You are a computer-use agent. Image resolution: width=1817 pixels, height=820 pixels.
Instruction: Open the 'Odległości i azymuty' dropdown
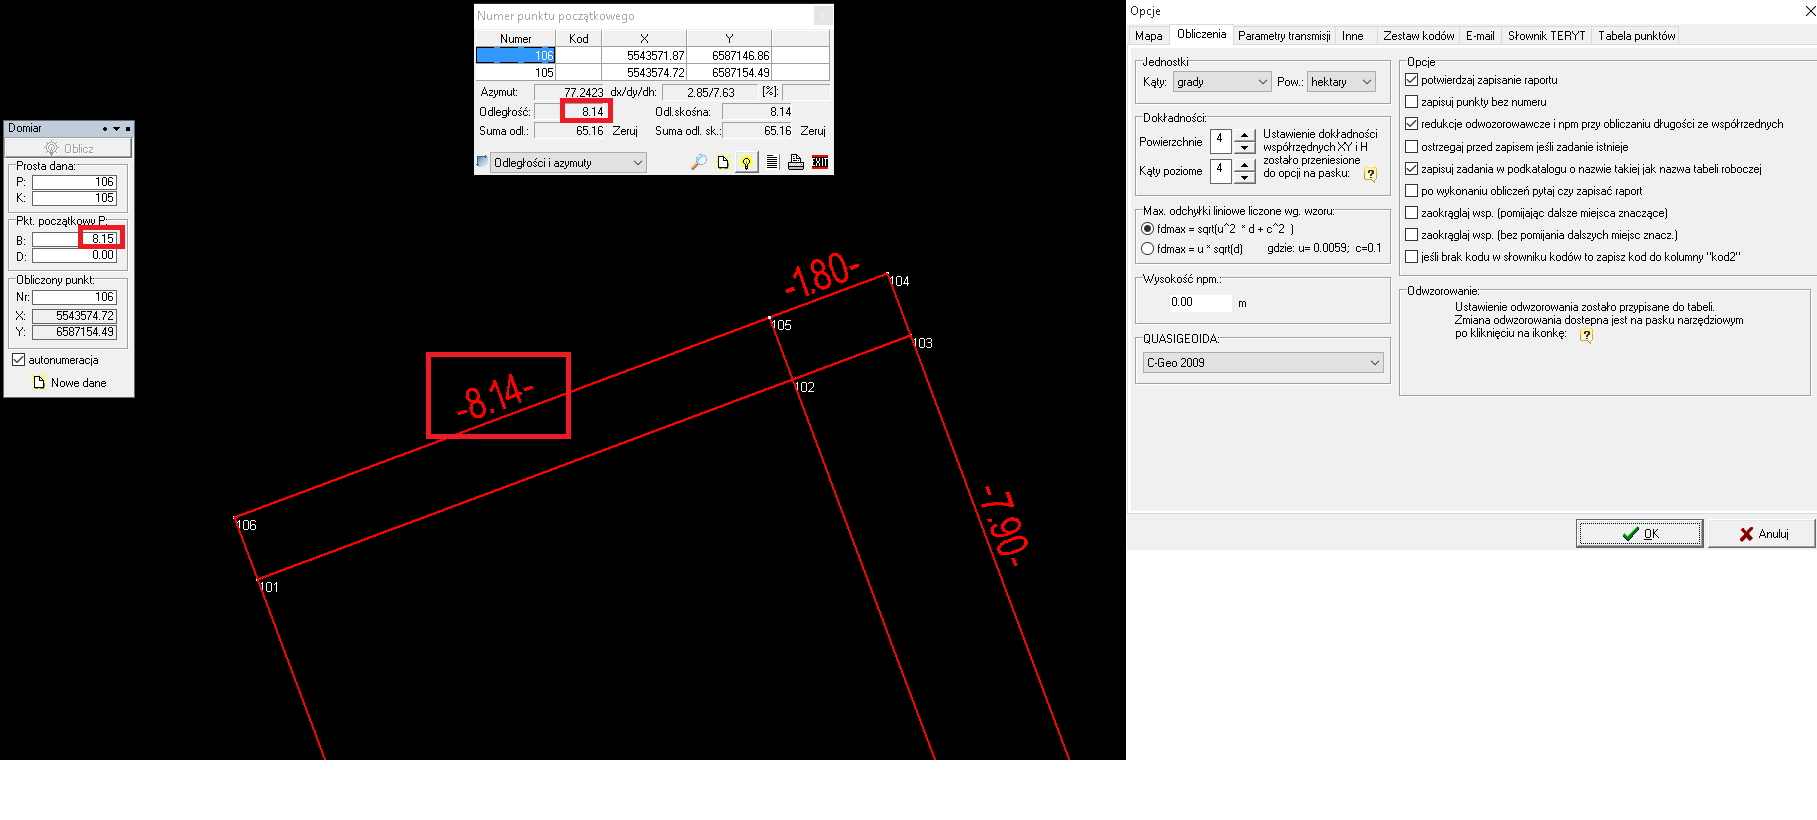[568, 162]
